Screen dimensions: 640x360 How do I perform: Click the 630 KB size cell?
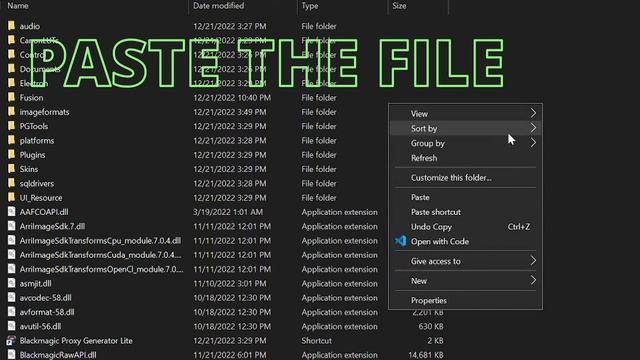431,326
